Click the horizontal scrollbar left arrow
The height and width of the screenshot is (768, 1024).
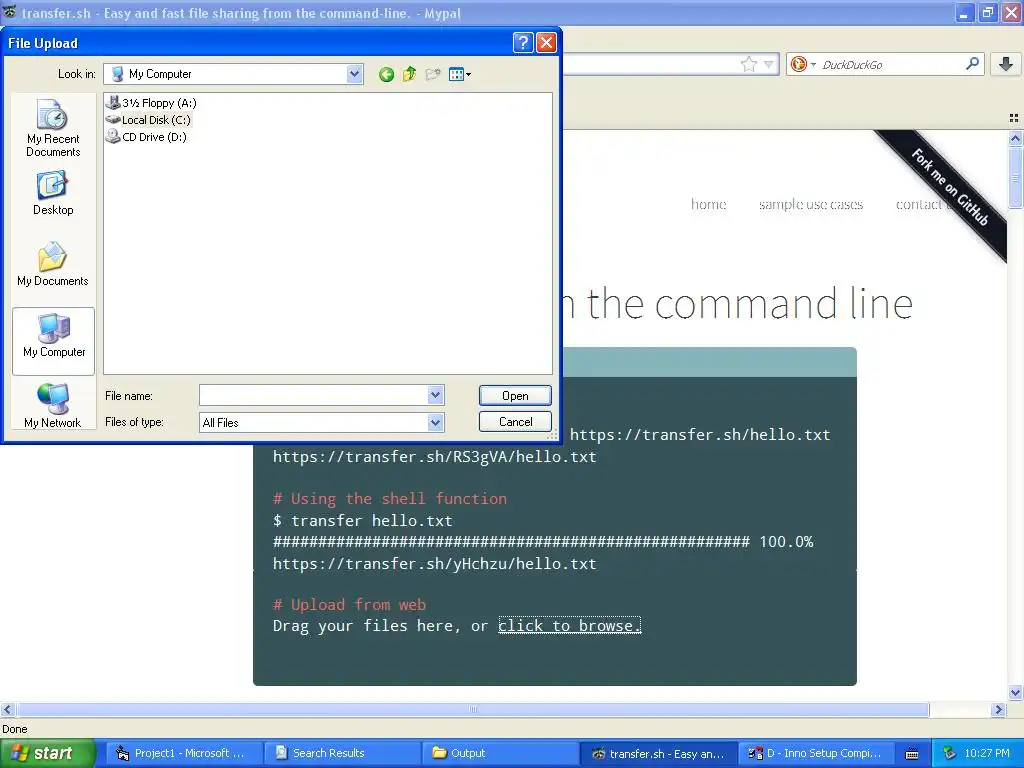[x=8, y=709]
